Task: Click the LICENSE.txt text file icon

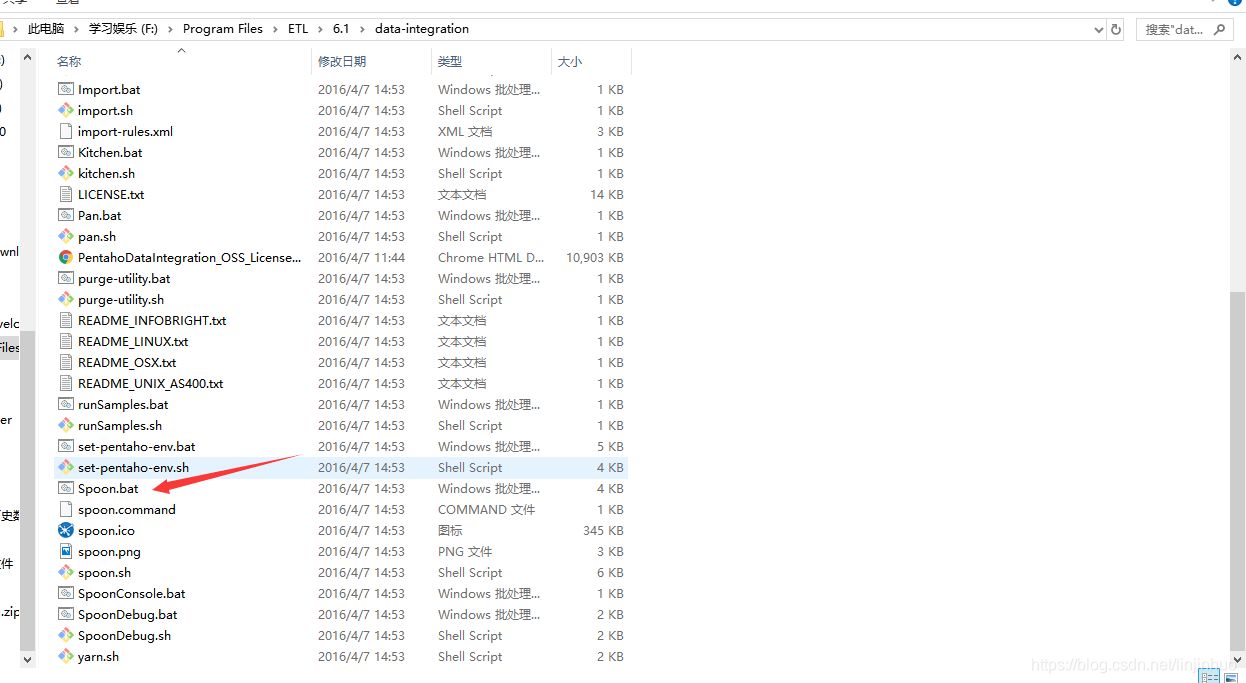Action: click(66, 194)
